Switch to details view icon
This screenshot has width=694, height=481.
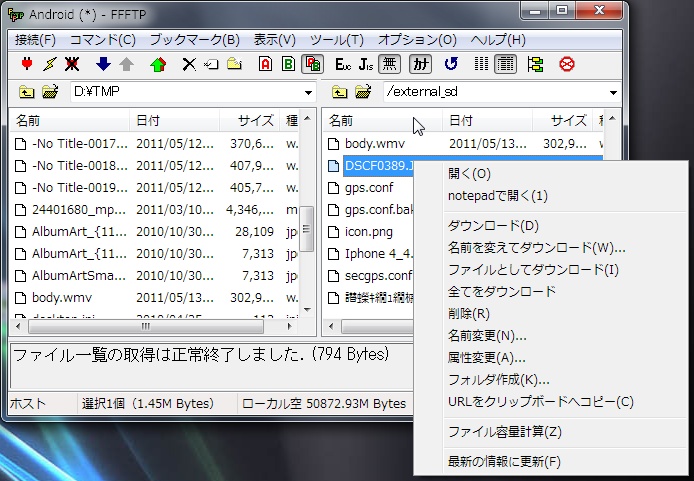coord(505,64)
